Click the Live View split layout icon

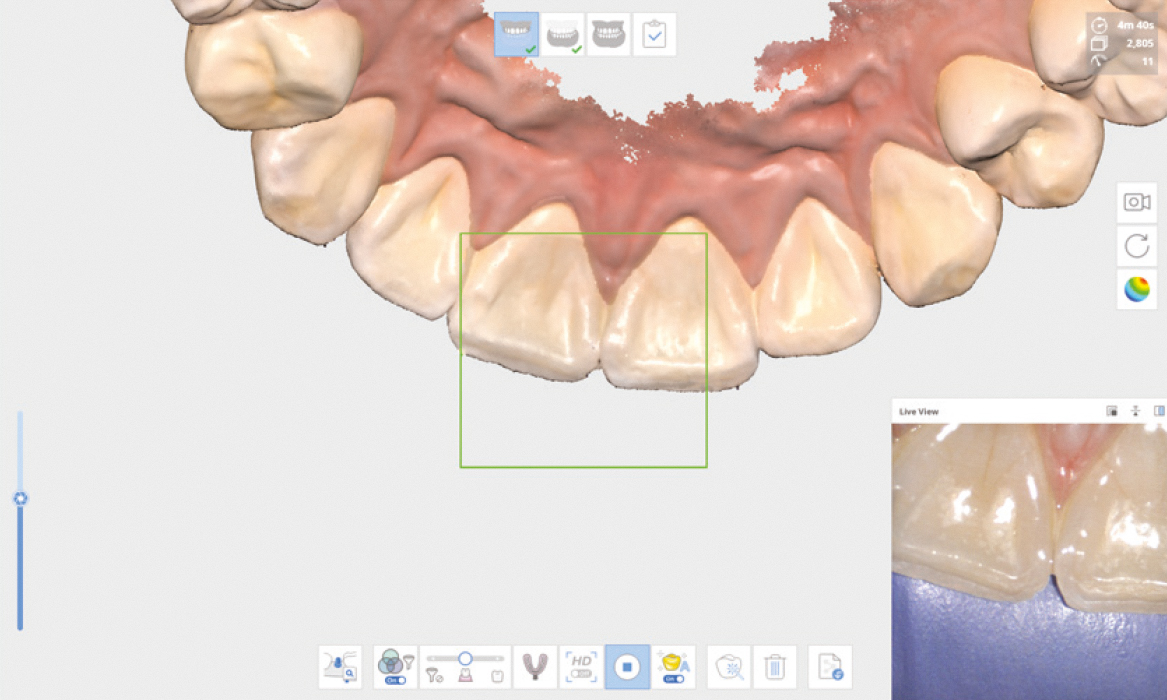click(x=1159, y=411)
